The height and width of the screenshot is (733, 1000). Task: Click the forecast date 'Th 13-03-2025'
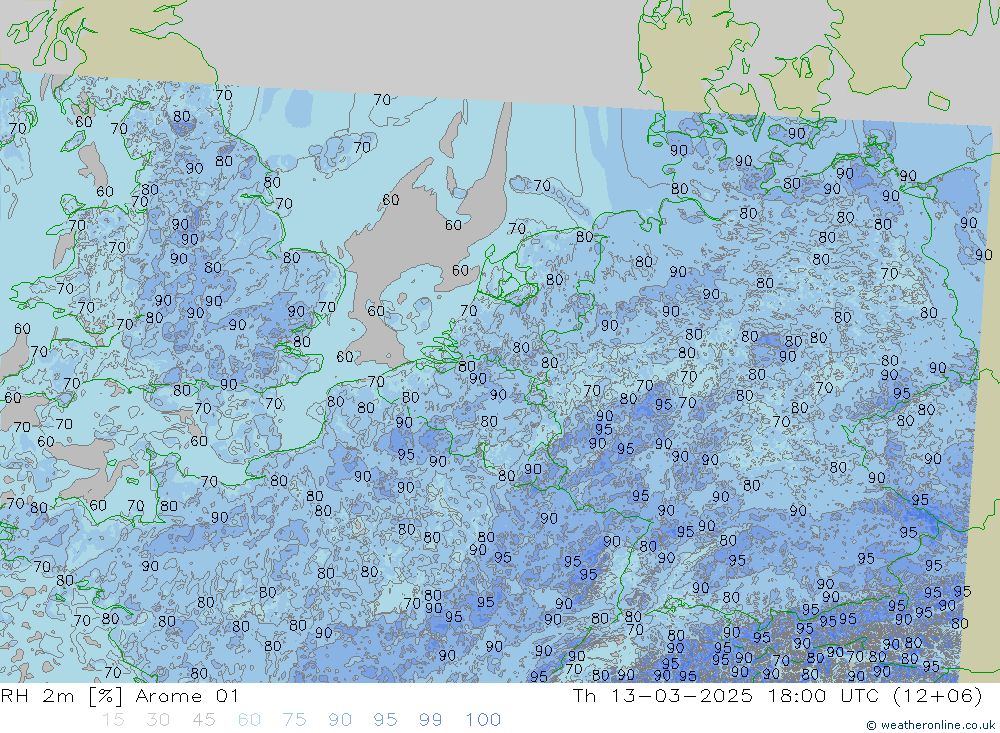click(x=663, y=695)
